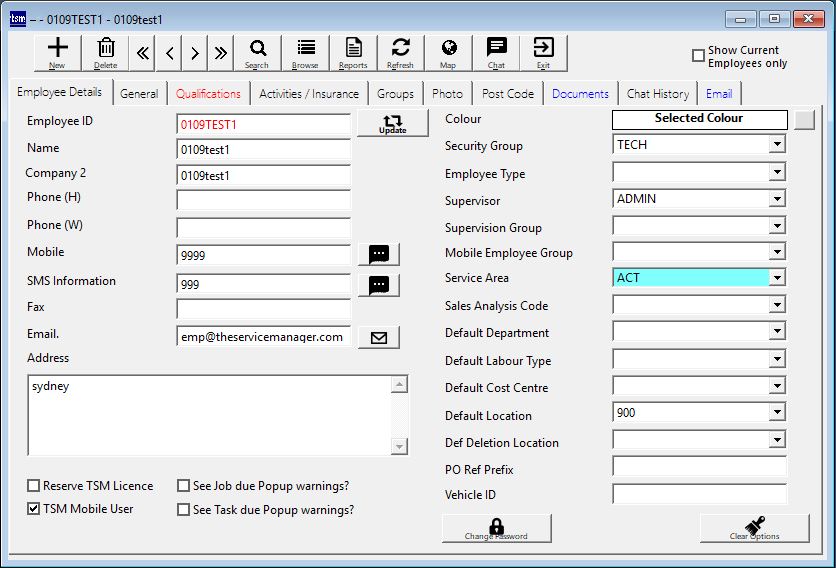Click into the Phone (H) input field
Screen dimensions: 836x568
click(x=263, y=200)
